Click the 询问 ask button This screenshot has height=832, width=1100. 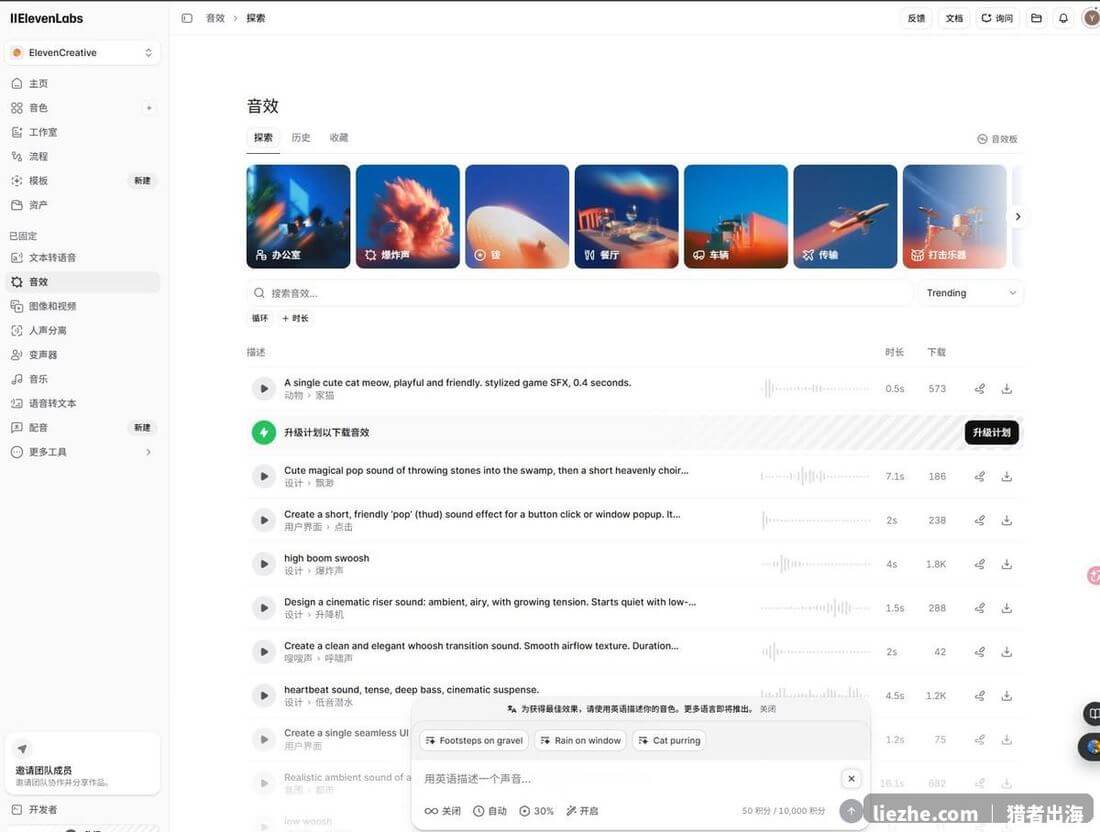pos(997,18)
